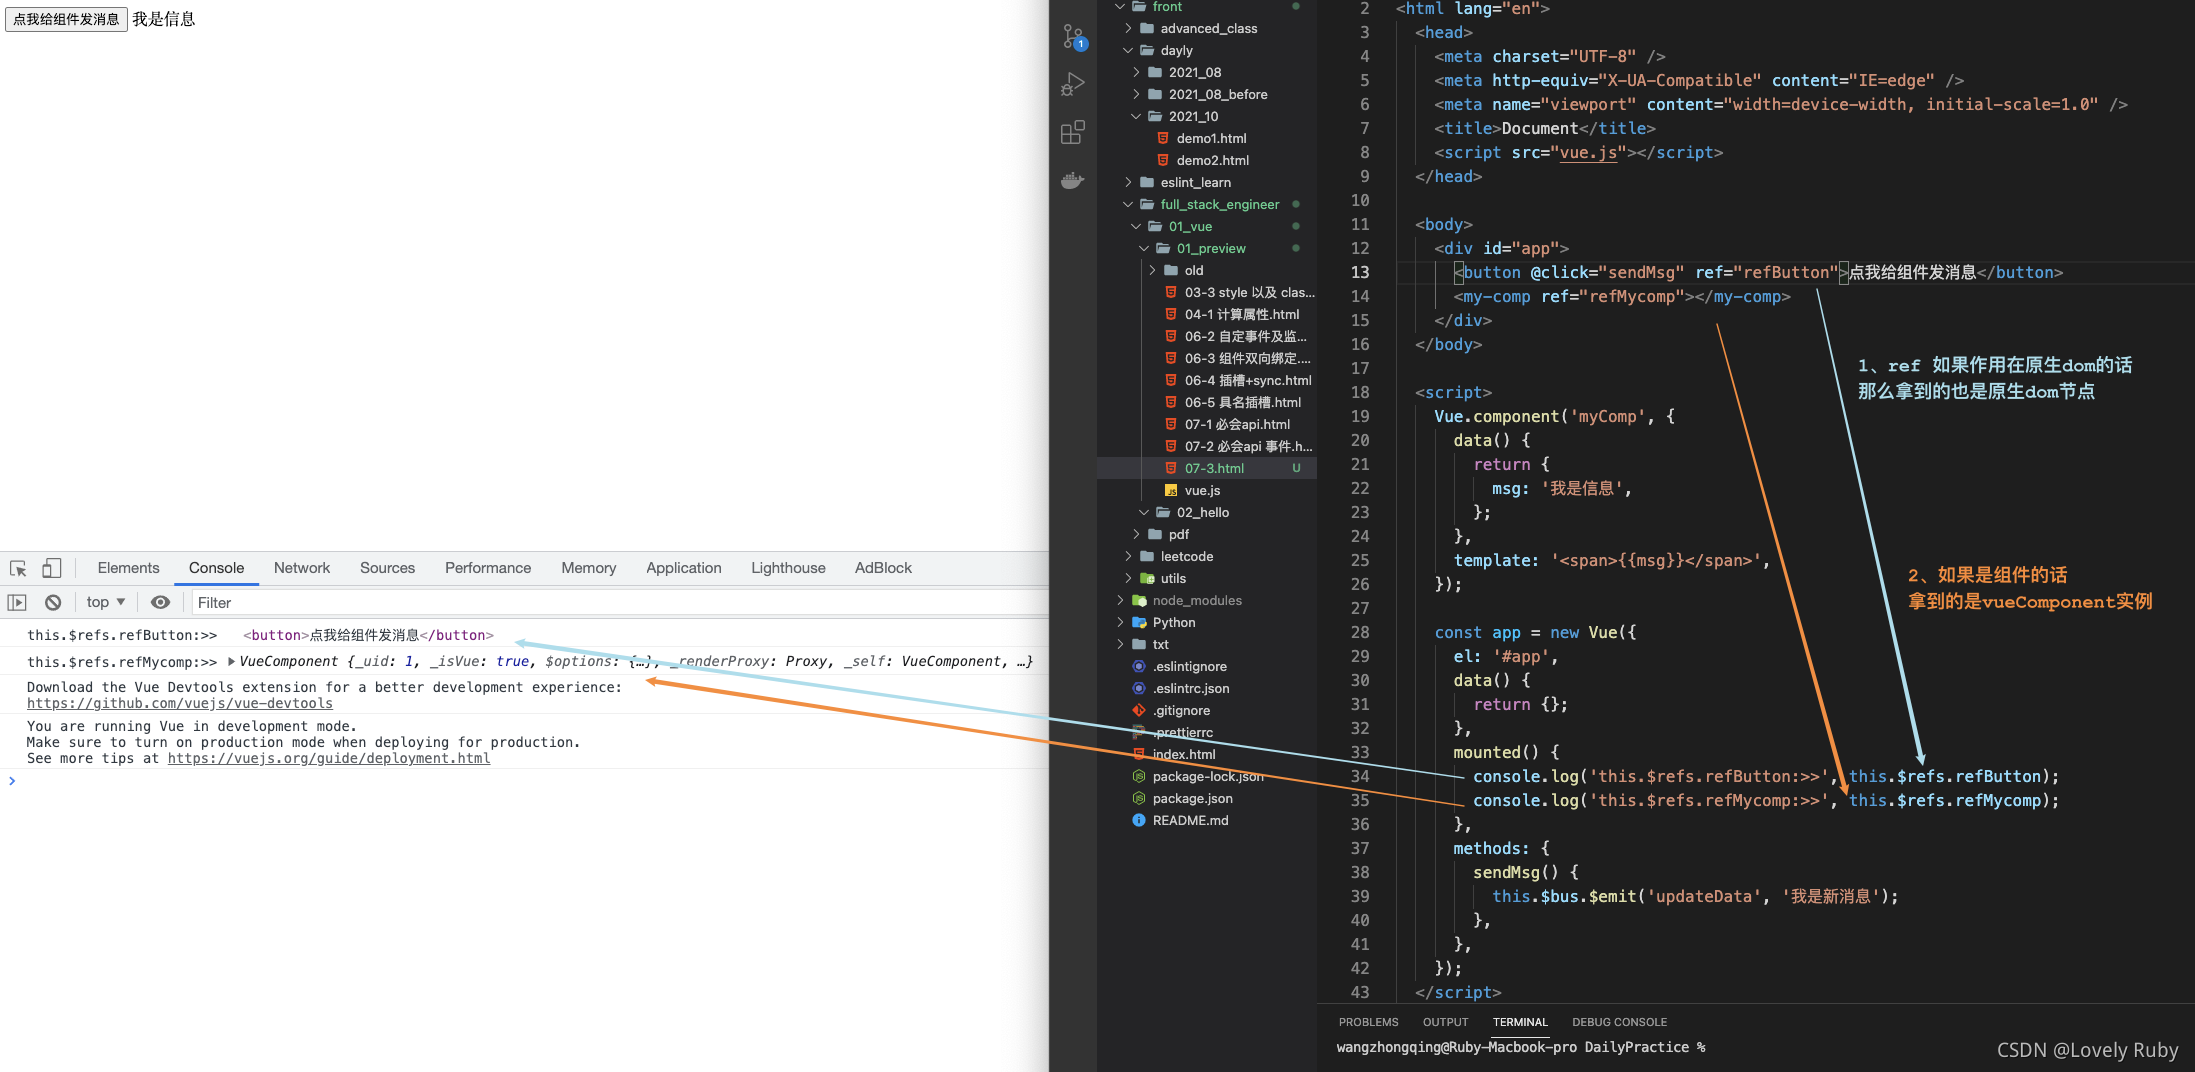2195x1072 pixels.
Task: Open the vuejs deployment guide link
Action: pos(329,759)
